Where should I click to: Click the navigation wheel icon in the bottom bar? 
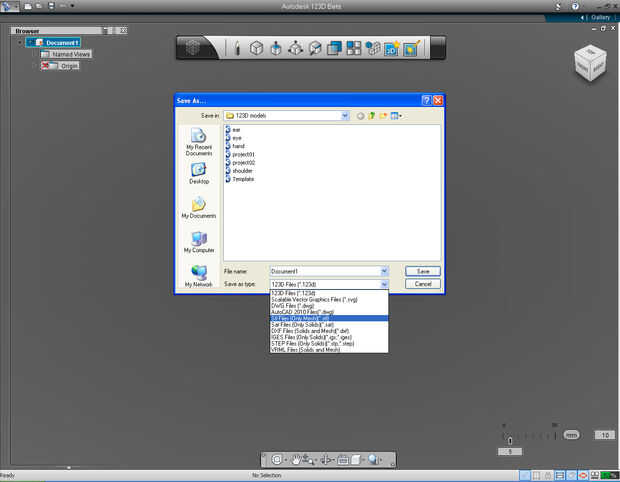[277, 459]
